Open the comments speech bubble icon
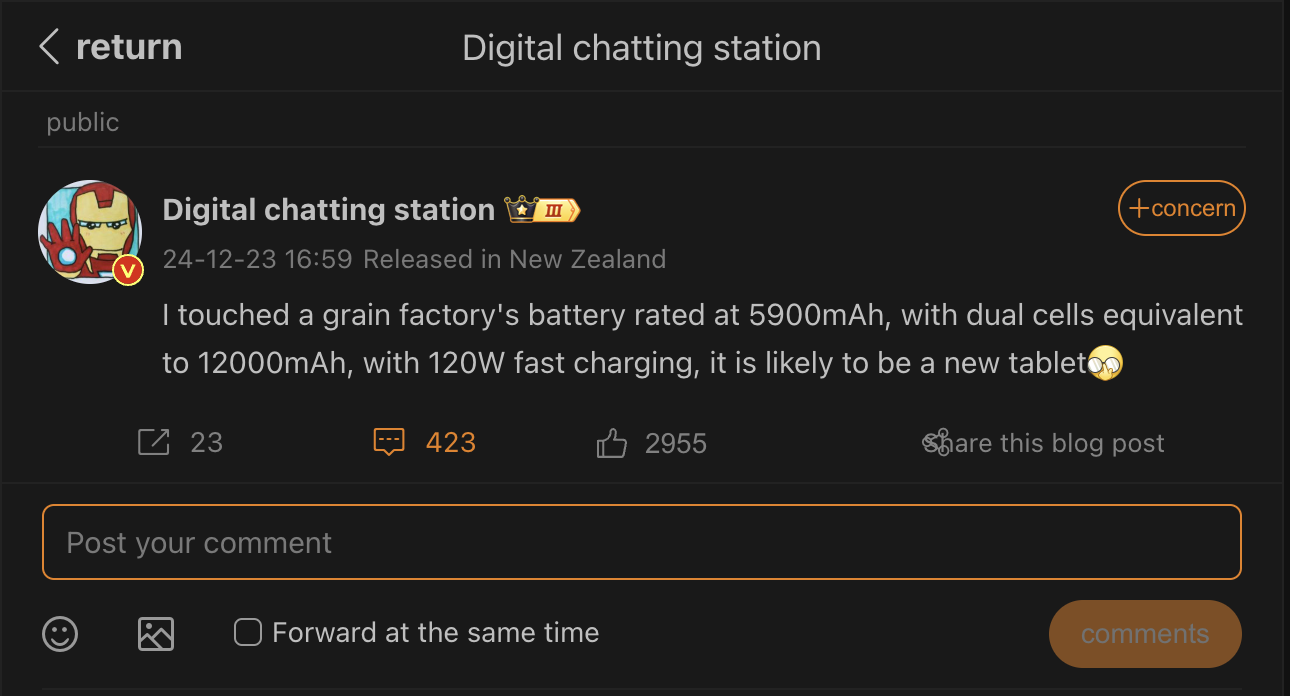Image resolution: width=1290 pixels, height=696 pixels. coord(388,442)
